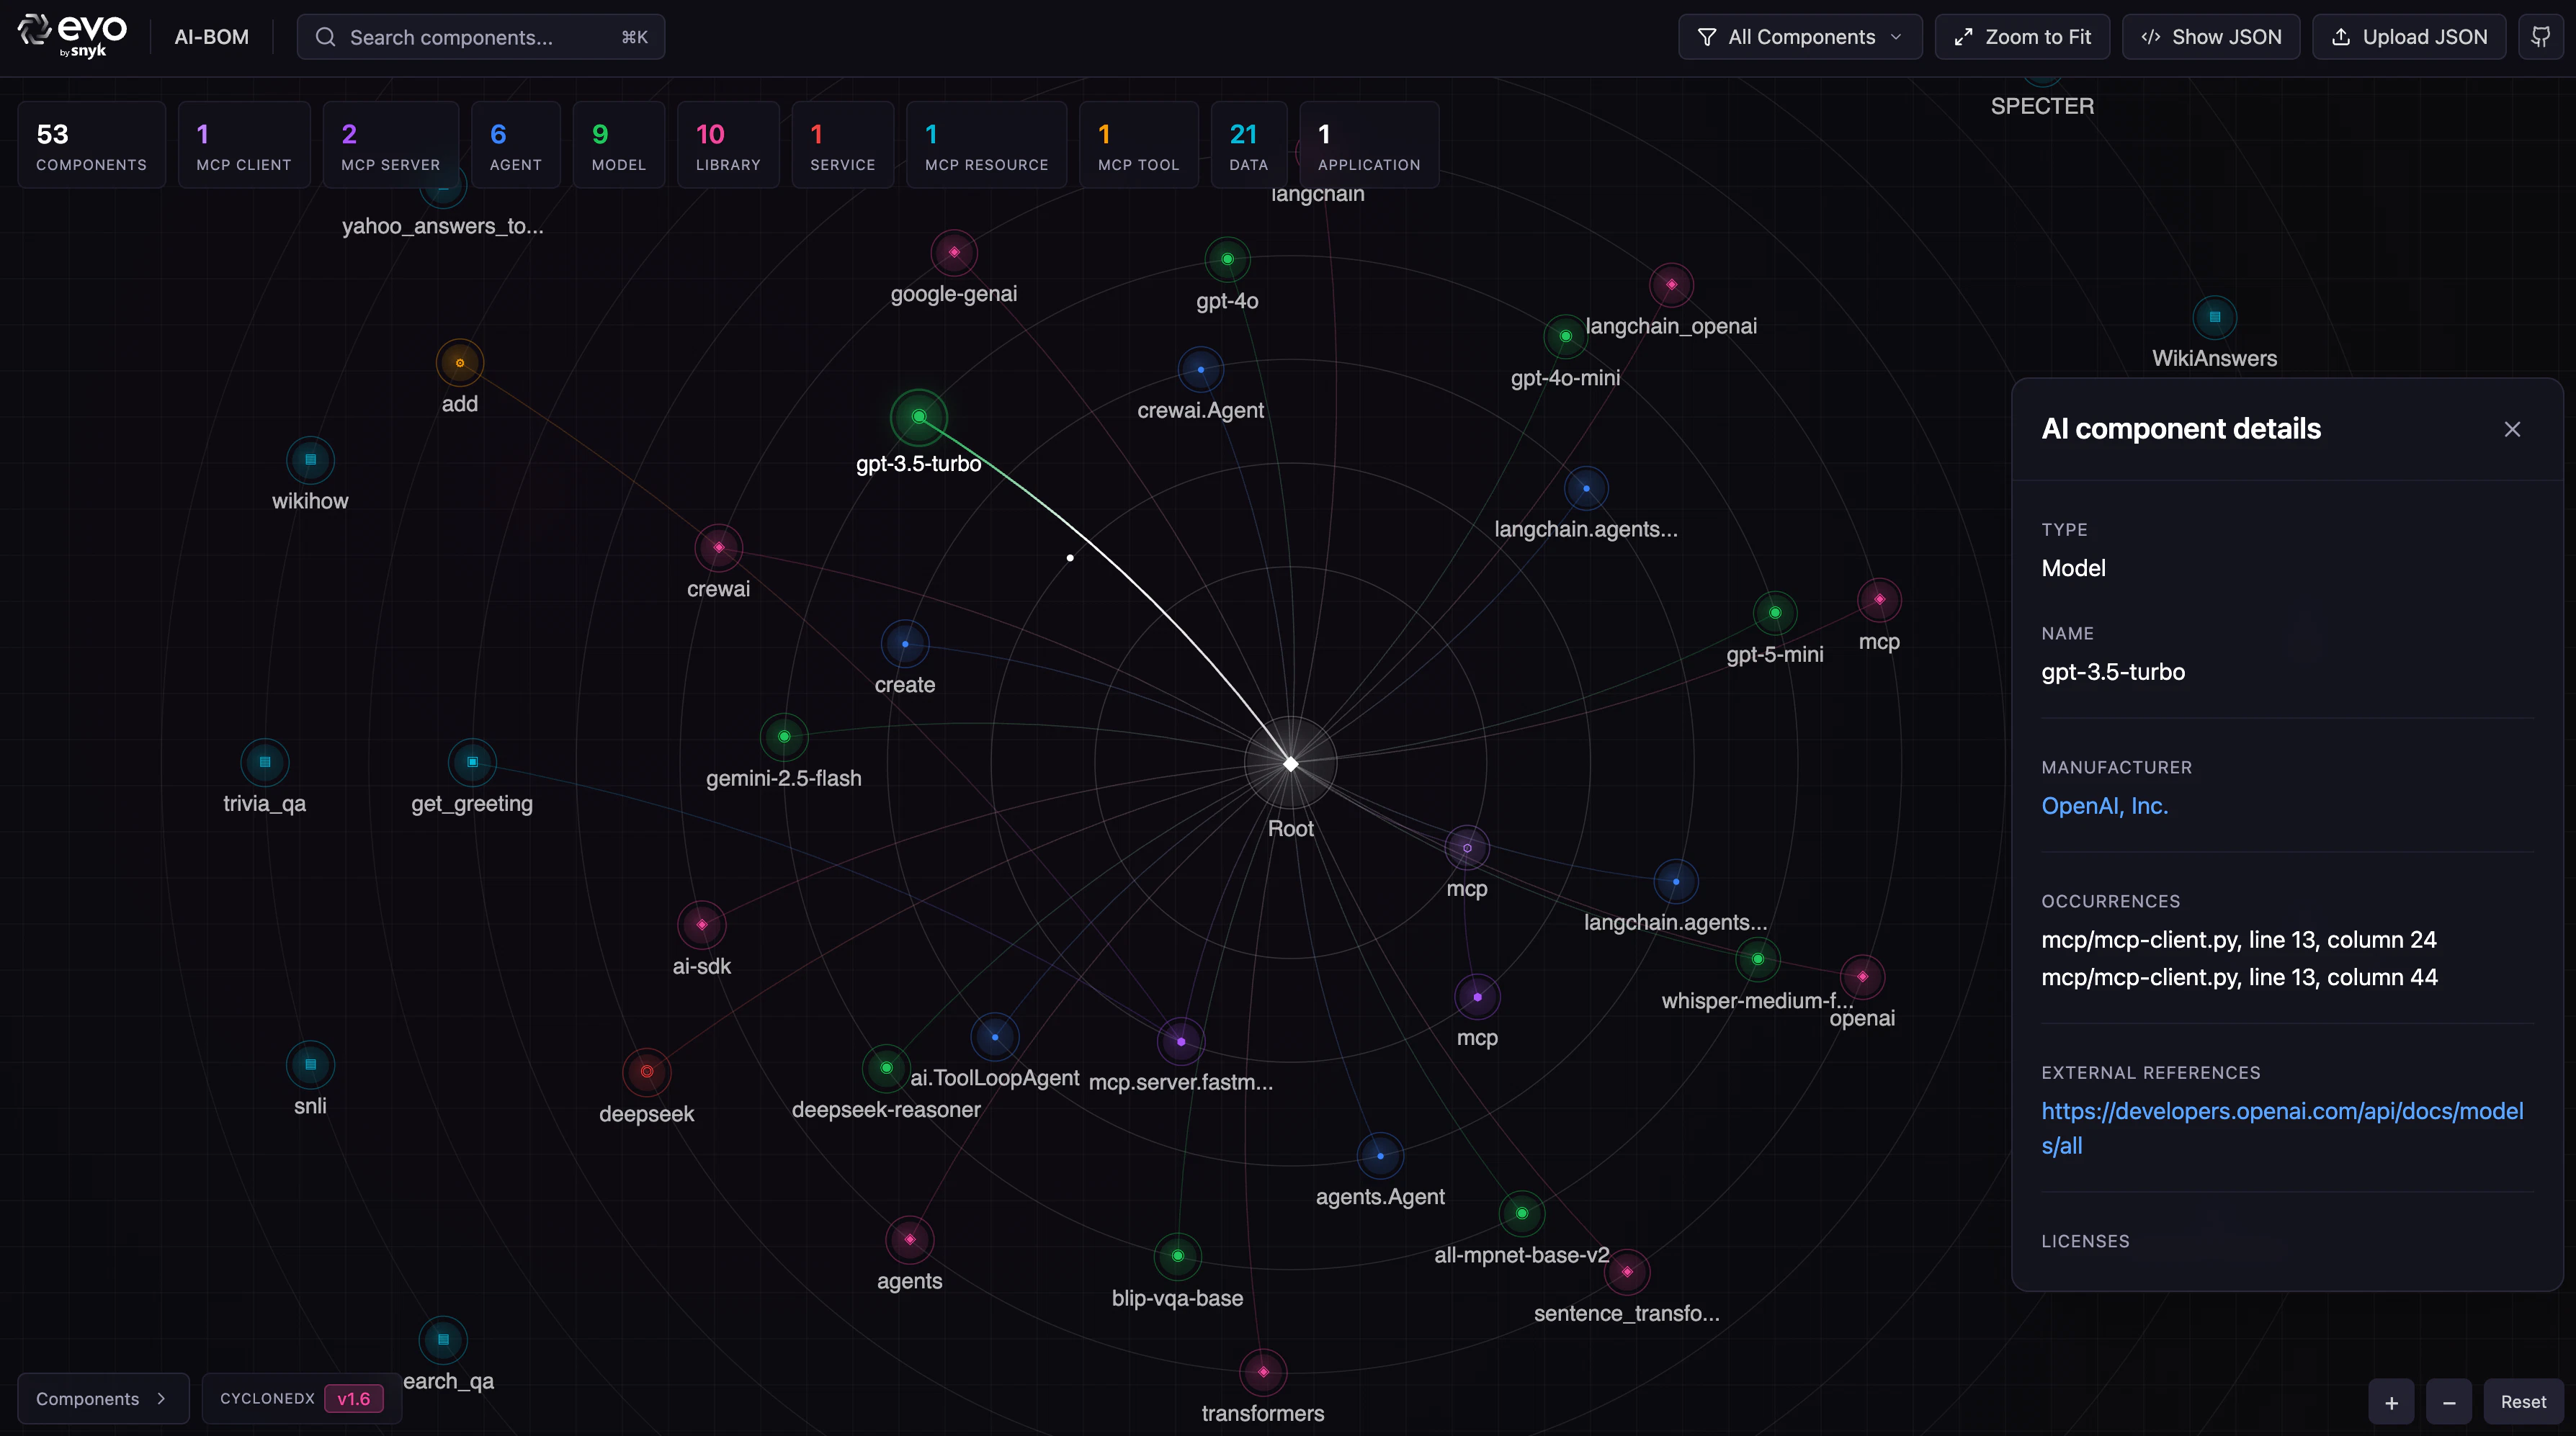Click the agents library node
The width and height of the screenshot is (2576, 1436).
(x=910, y=1240)
